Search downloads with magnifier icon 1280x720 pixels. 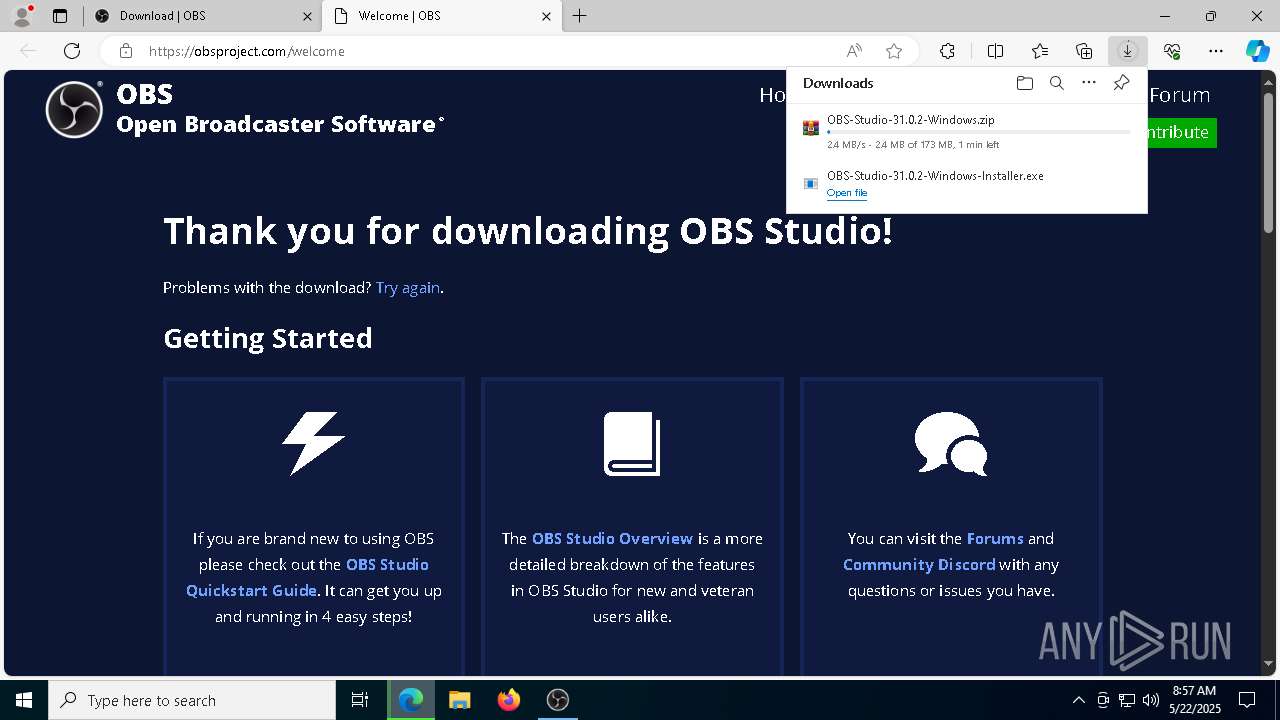(x=1056, y=83)
